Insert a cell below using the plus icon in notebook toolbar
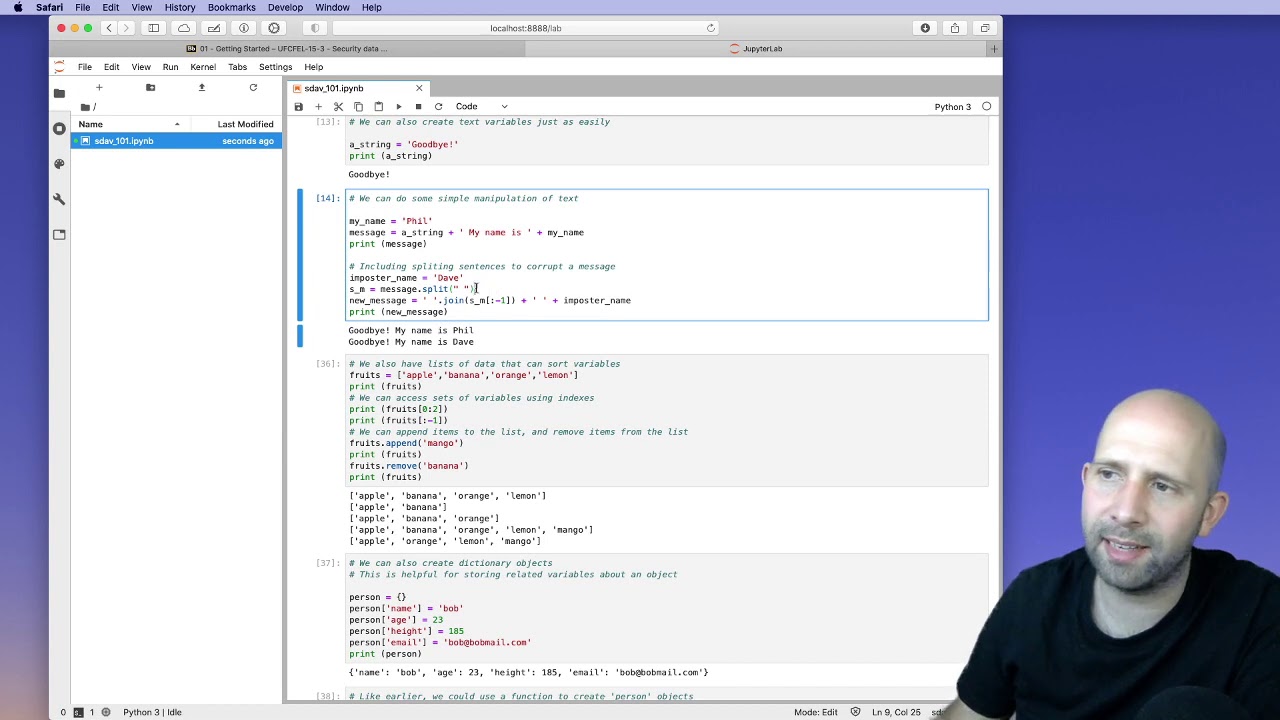 tap(318, 106)
